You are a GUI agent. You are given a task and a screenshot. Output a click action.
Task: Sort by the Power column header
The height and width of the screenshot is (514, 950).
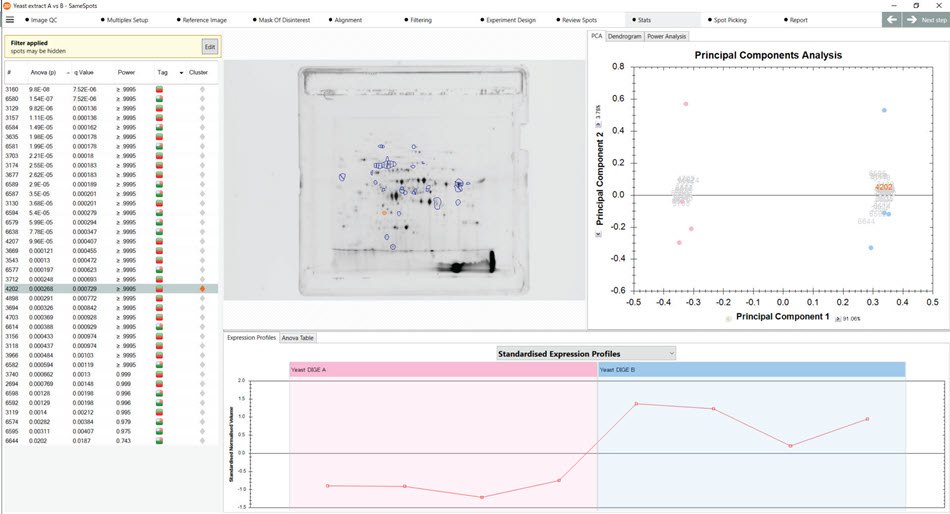point(126,72)
